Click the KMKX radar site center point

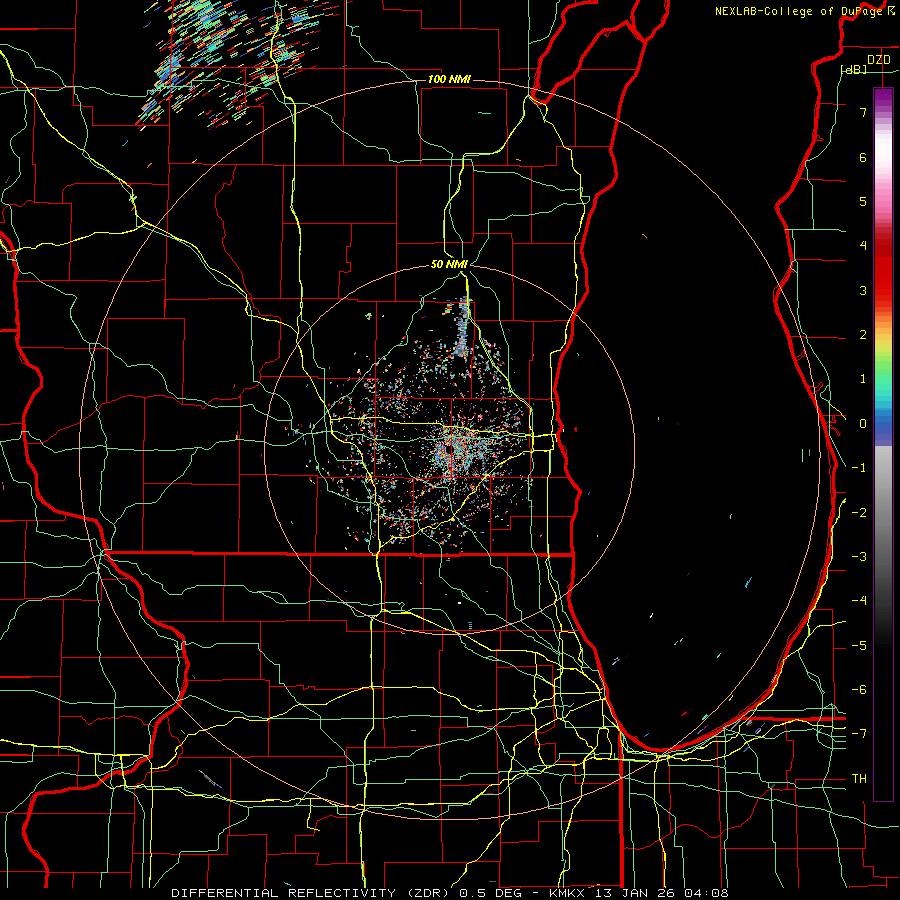pyautogui.click(x=450, y=449)
